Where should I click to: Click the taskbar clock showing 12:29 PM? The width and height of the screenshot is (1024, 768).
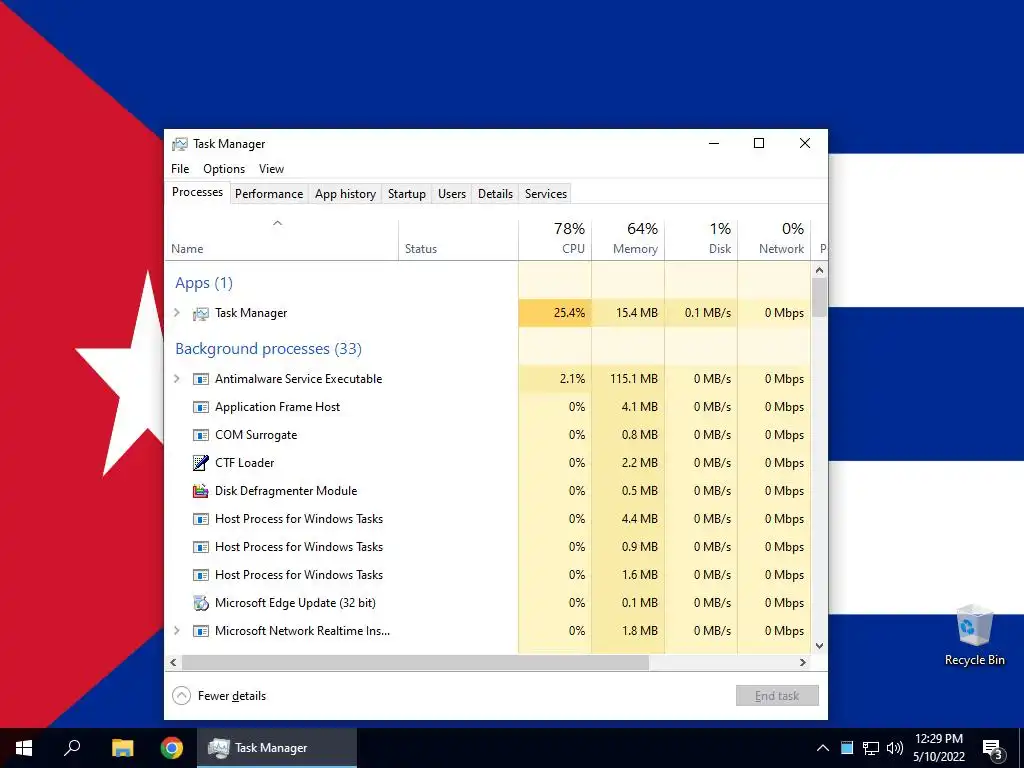938,748
